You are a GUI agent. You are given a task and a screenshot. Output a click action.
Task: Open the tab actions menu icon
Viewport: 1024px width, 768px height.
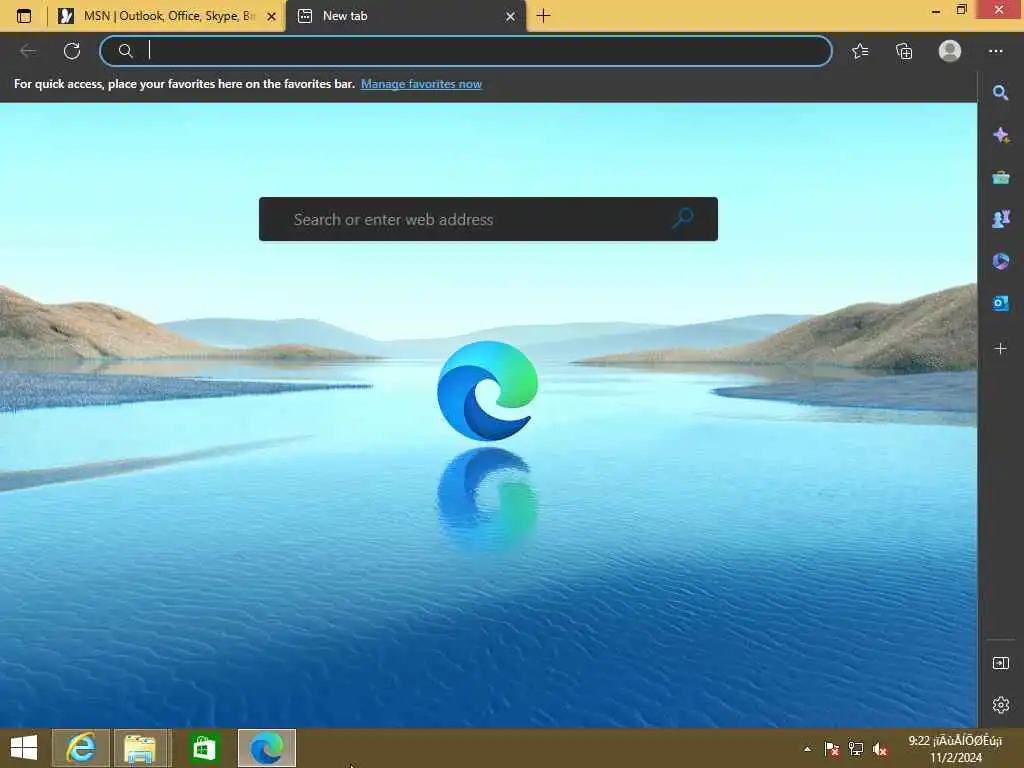pyautogui.click(x=24, y=16)
